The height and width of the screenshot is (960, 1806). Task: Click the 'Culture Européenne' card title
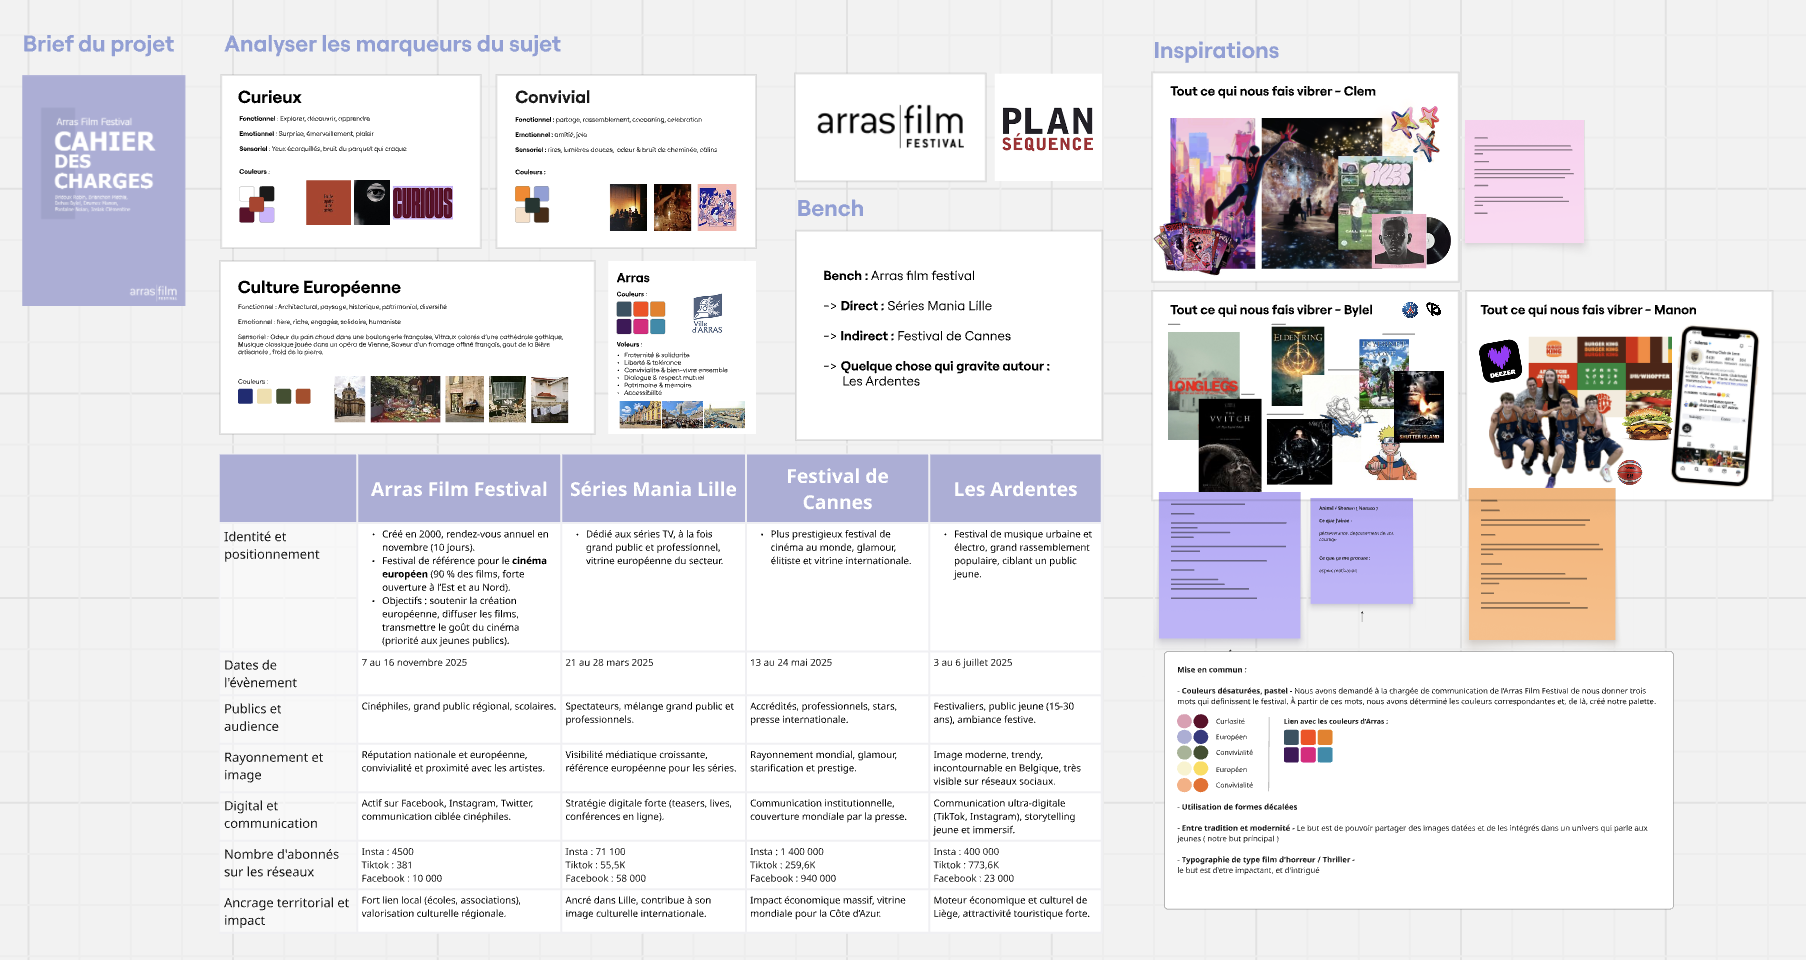319,287
